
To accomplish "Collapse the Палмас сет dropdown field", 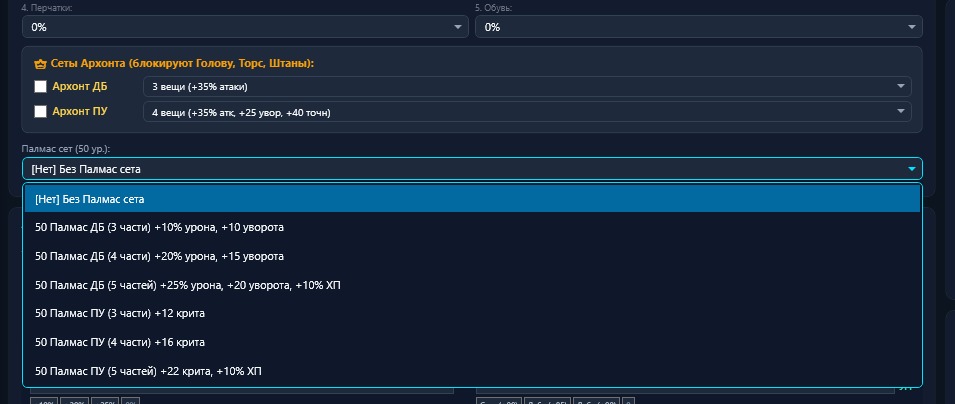I will coord(472,169).
